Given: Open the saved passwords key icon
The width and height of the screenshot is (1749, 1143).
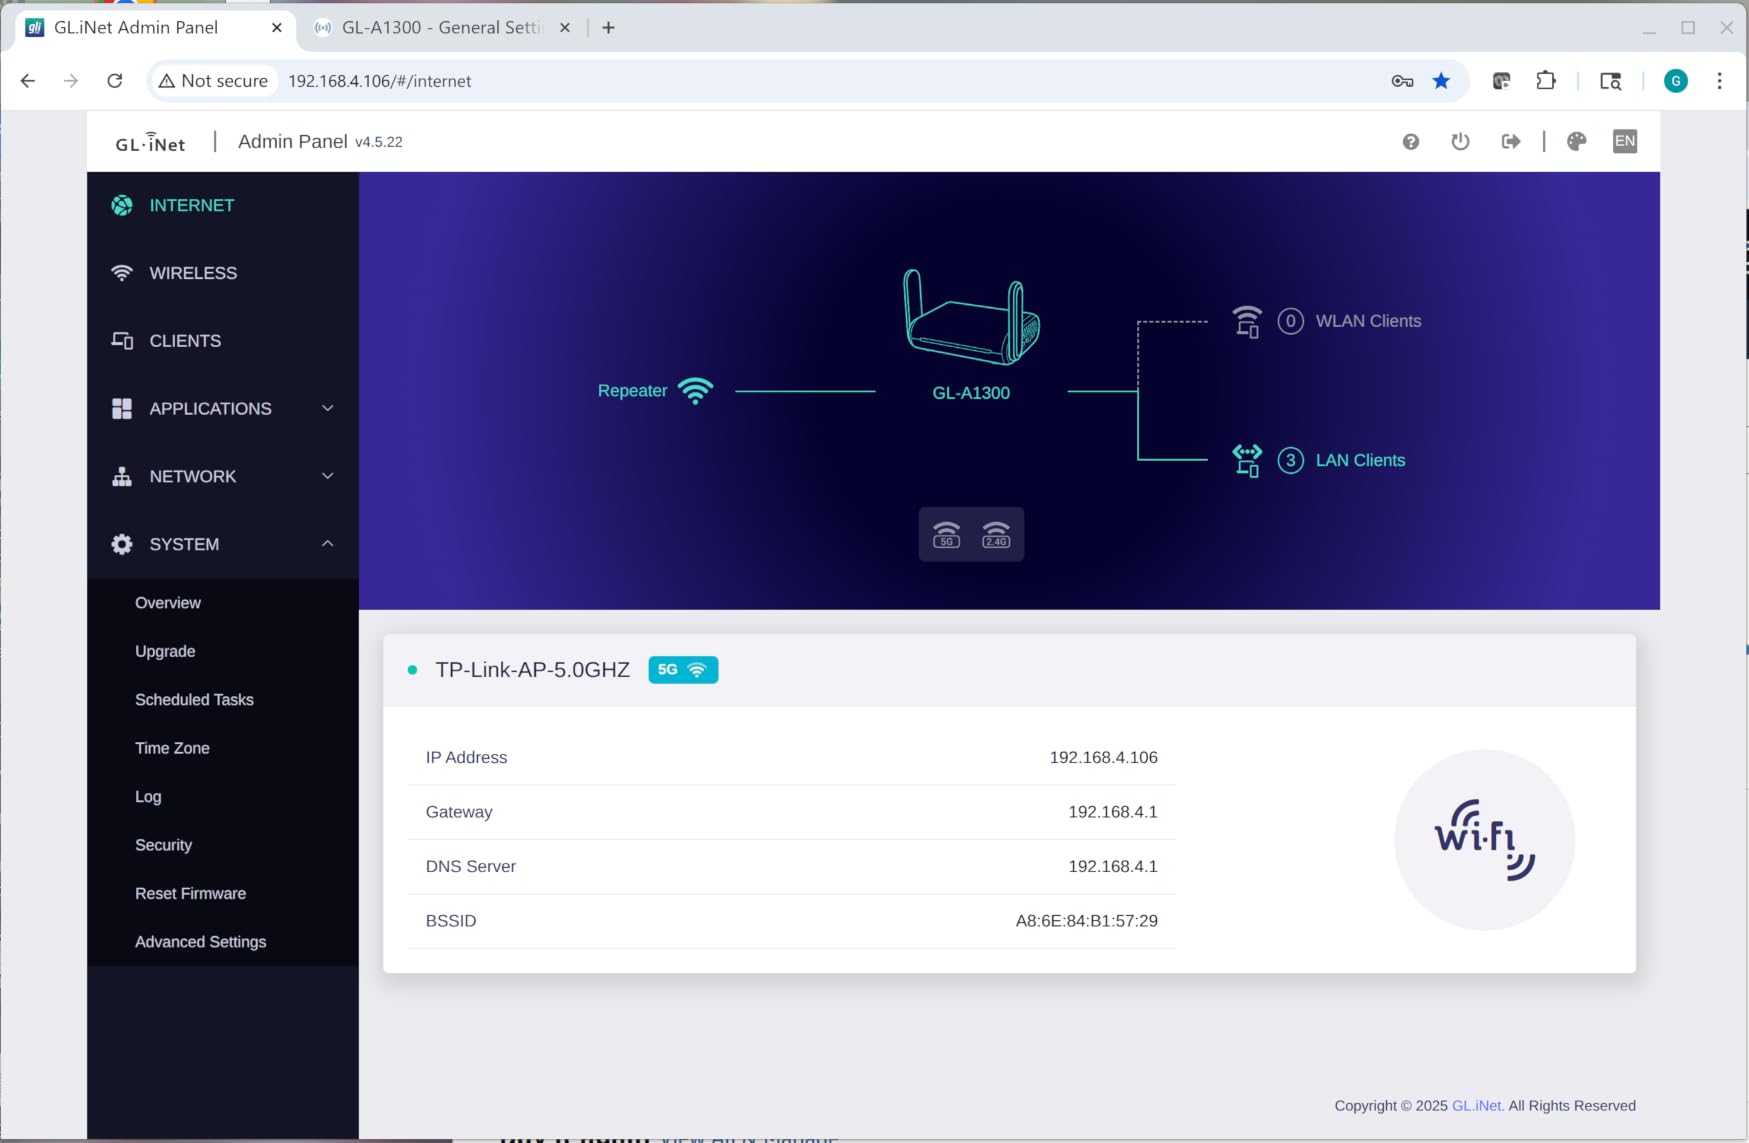Looking at the screenshot, I should point(1402,81).
